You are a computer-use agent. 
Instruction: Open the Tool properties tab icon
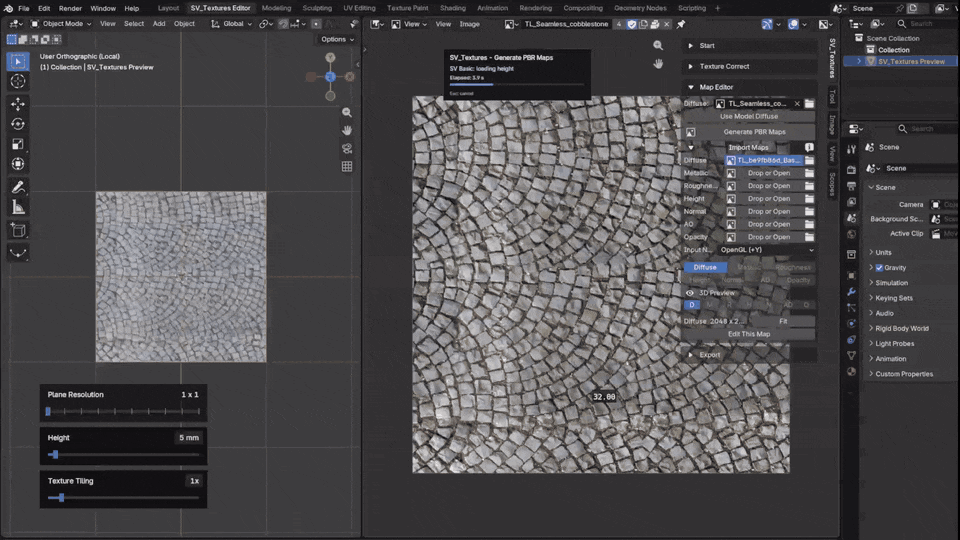tap(852, 149)
